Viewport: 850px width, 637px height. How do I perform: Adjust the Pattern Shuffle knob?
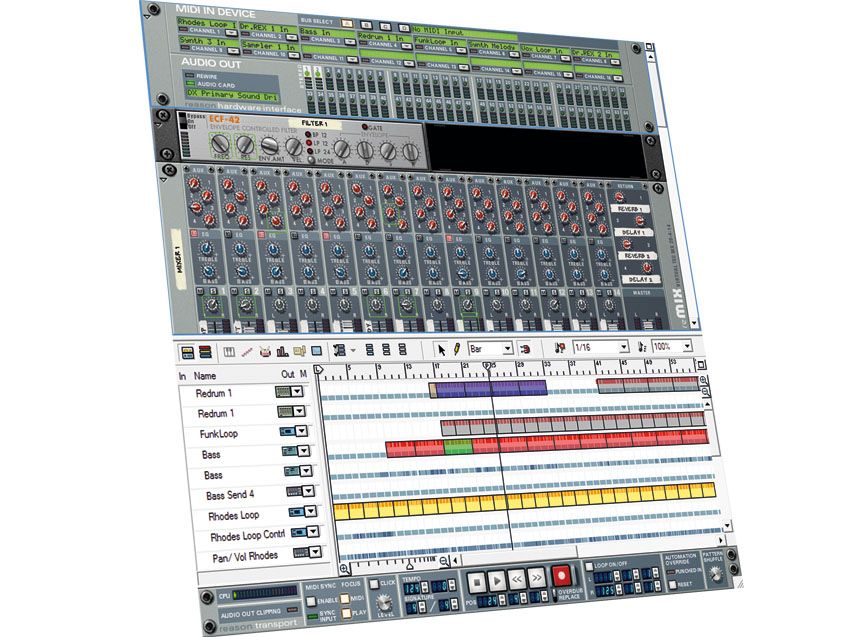tap(716, 572)
